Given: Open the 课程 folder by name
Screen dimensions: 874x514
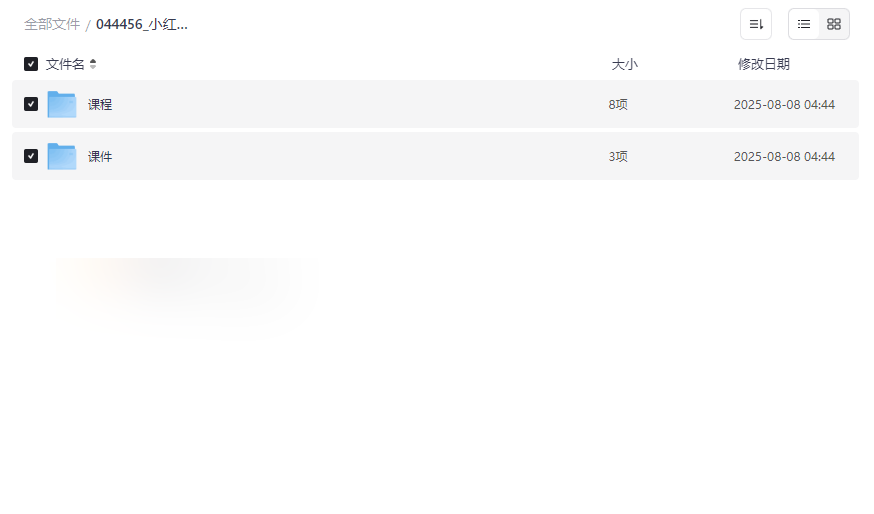Looking at the screenshot, I should pos(100,104).
